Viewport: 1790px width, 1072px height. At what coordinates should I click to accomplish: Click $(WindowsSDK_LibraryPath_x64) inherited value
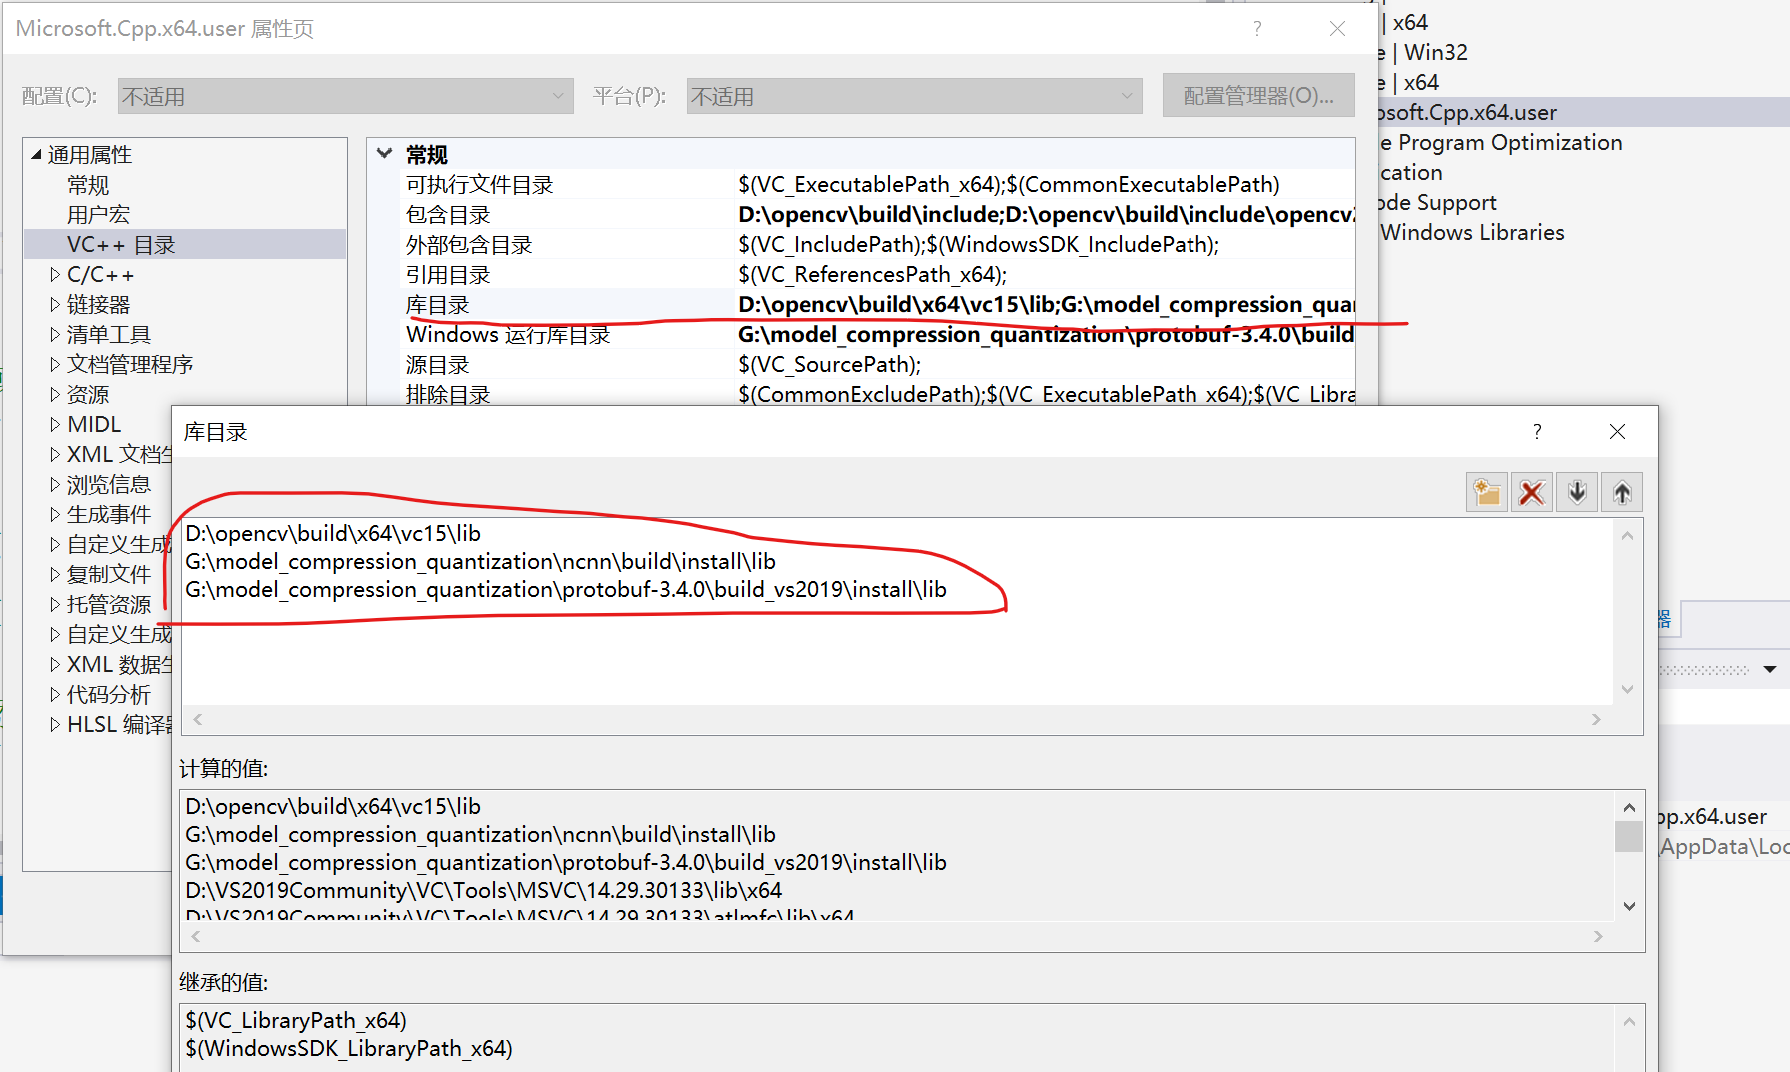click(349, 1048)
